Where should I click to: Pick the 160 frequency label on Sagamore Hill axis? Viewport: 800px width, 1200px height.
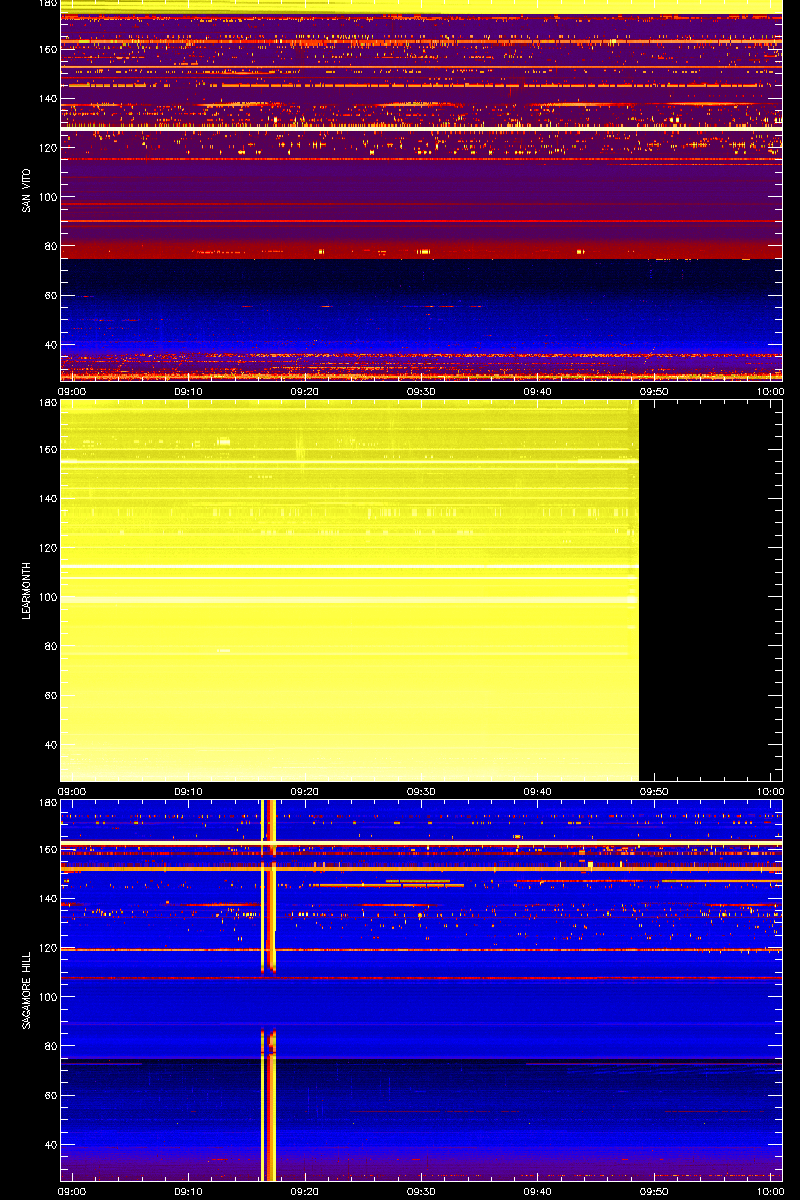click(x=46, y=849)
